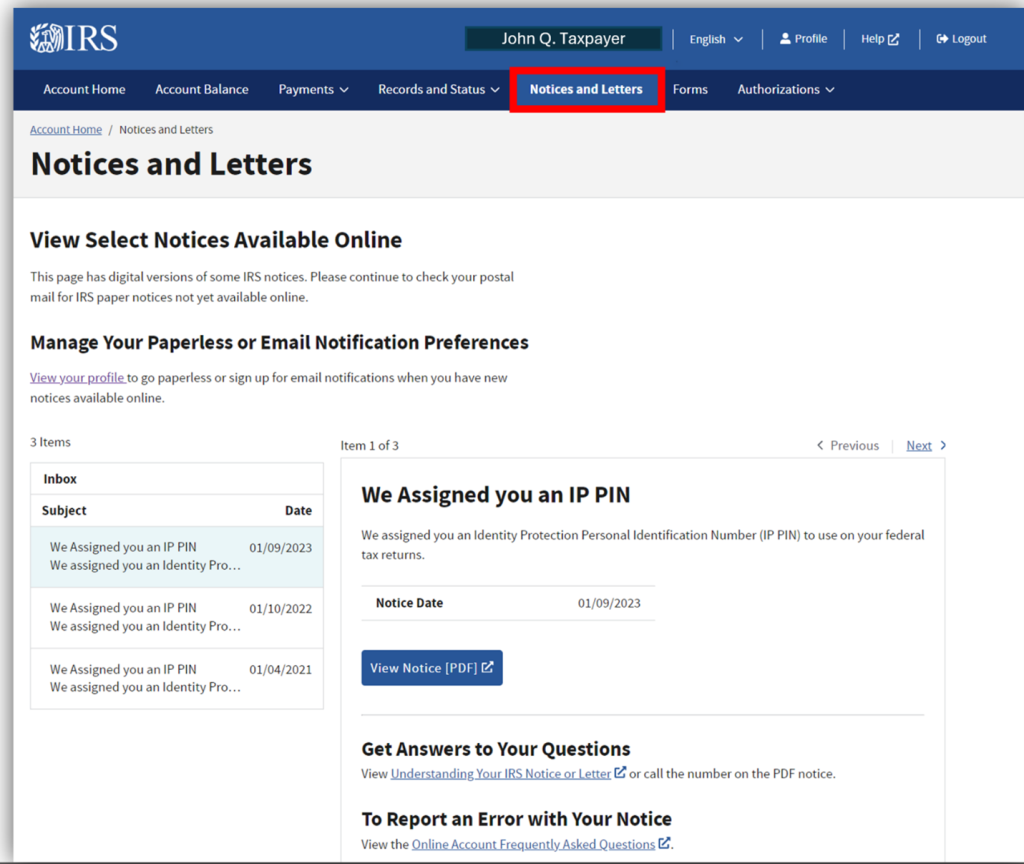Image resolution: width=1024 pixels, height=864 pixels.
Task: Open the English language dropdown
Action: click(x=716, y=39)
